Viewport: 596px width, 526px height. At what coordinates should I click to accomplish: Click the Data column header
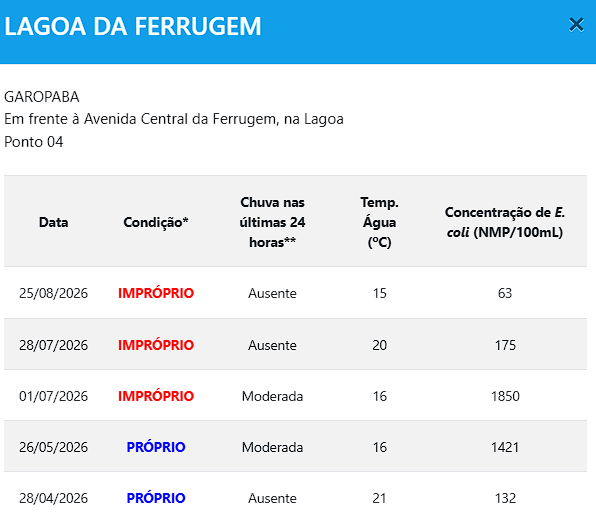pos(54,222)
